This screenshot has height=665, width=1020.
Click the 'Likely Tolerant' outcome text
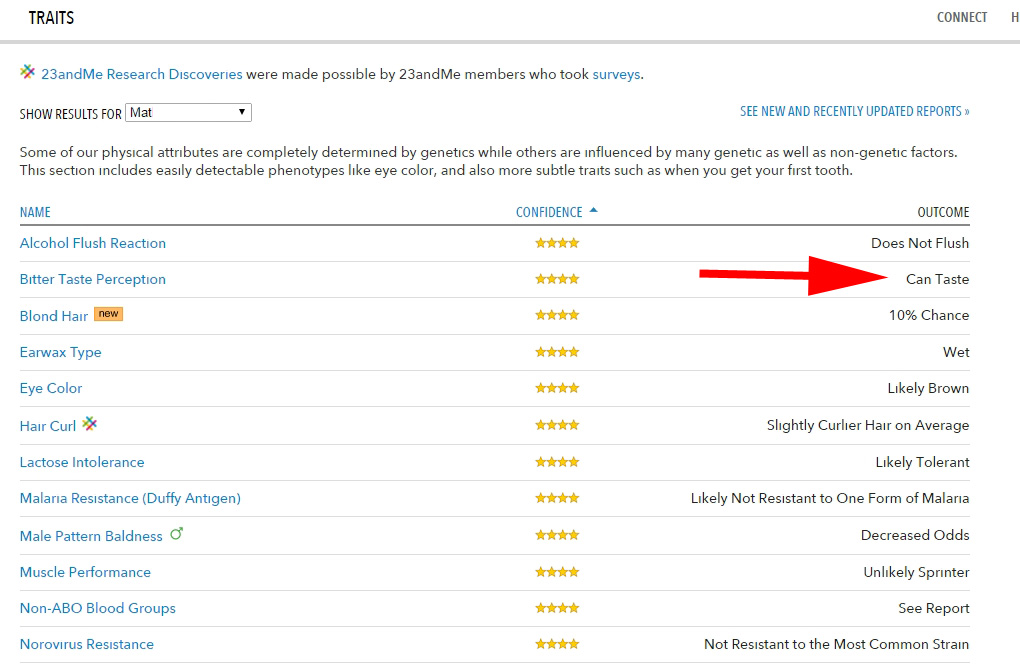pos(922,463)
